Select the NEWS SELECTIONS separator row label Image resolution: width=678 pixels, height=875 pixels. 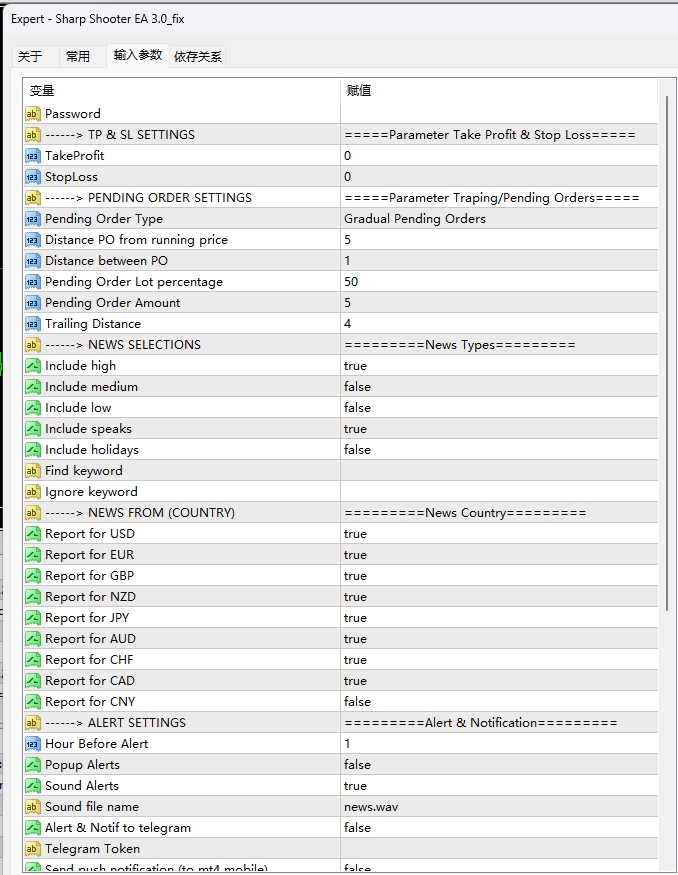(x=123, y=345)
